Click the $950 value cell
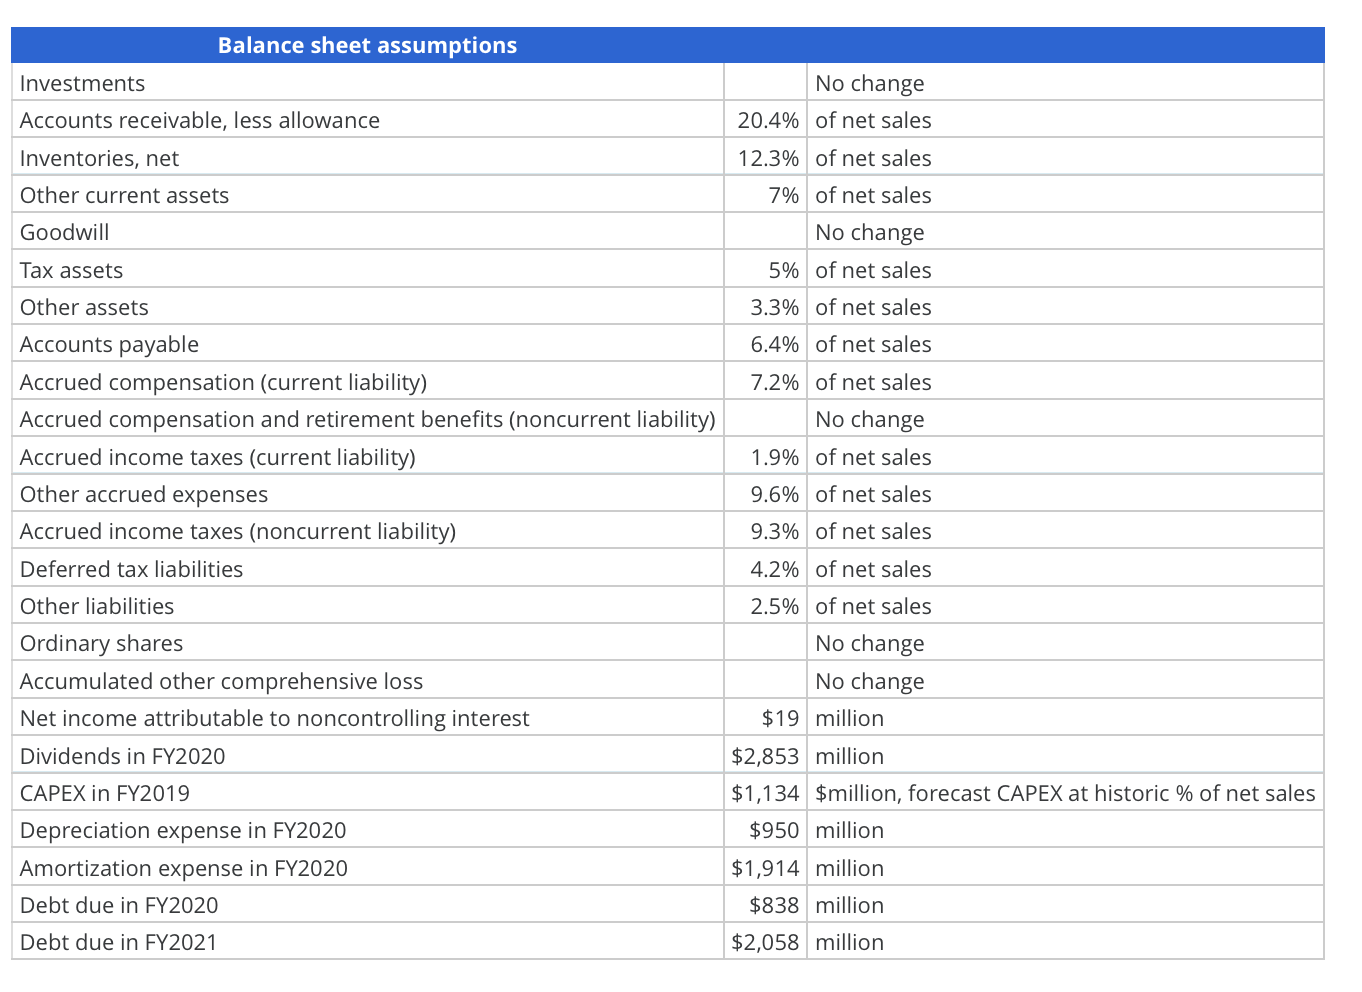This screenshot has width=1362, height=992. point(766,830)
